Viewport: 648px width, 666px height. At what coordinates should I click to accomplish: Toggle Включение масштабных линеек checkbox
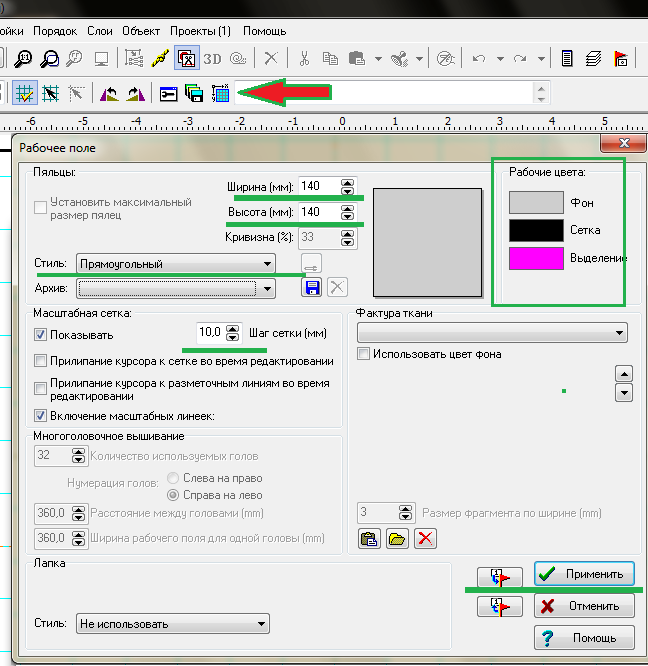tap(41, 415)
